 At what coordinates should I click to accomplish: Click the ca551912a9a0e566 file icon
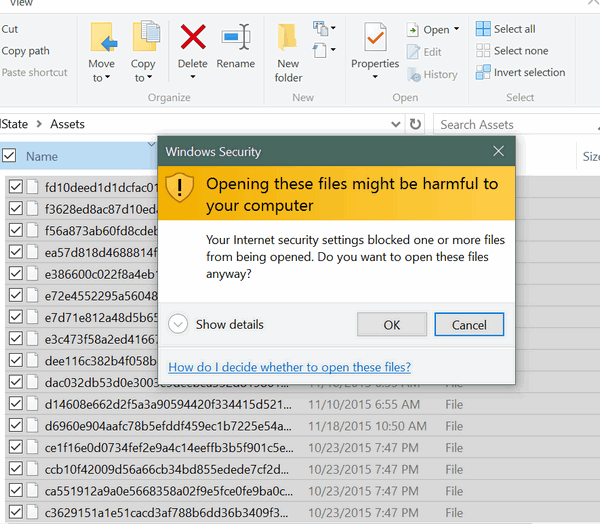pos(33,490)
